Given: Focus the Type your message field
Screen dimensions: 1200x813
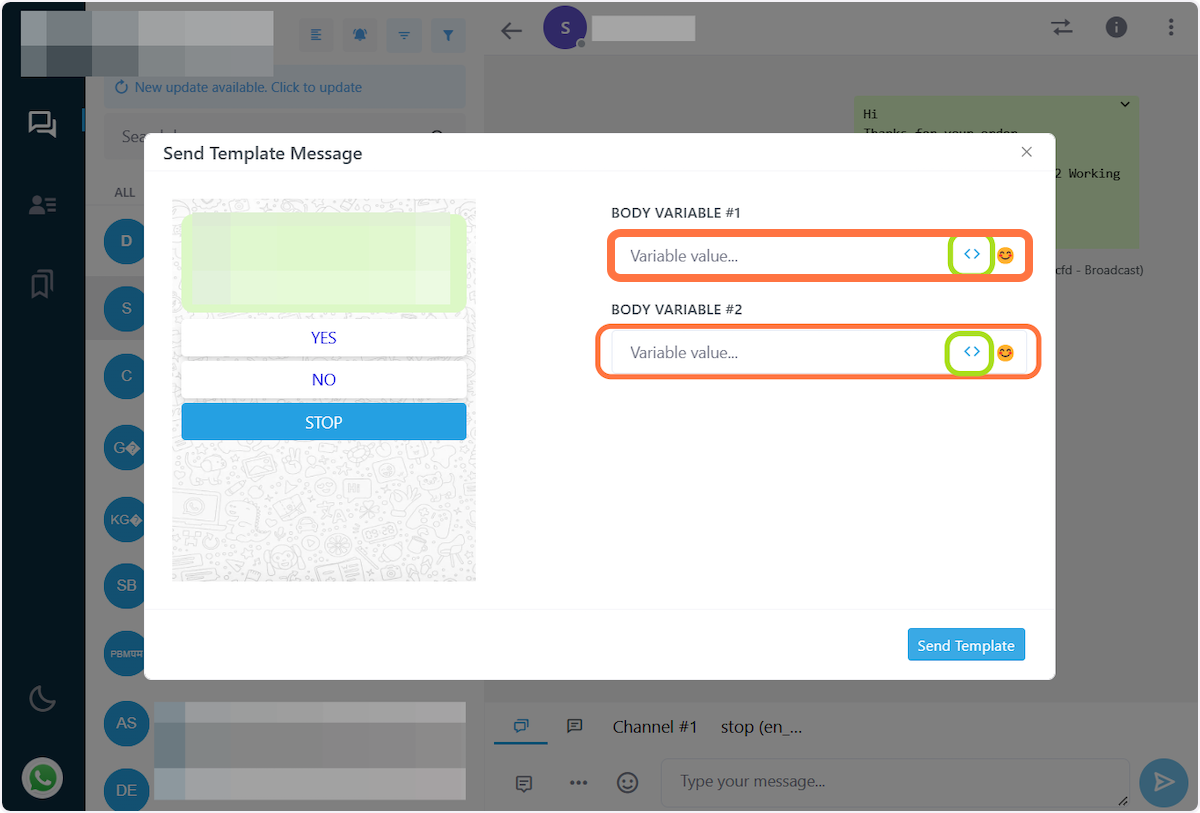Looking at the screenshot, I should pyautogui.click(x=895, y=782).
